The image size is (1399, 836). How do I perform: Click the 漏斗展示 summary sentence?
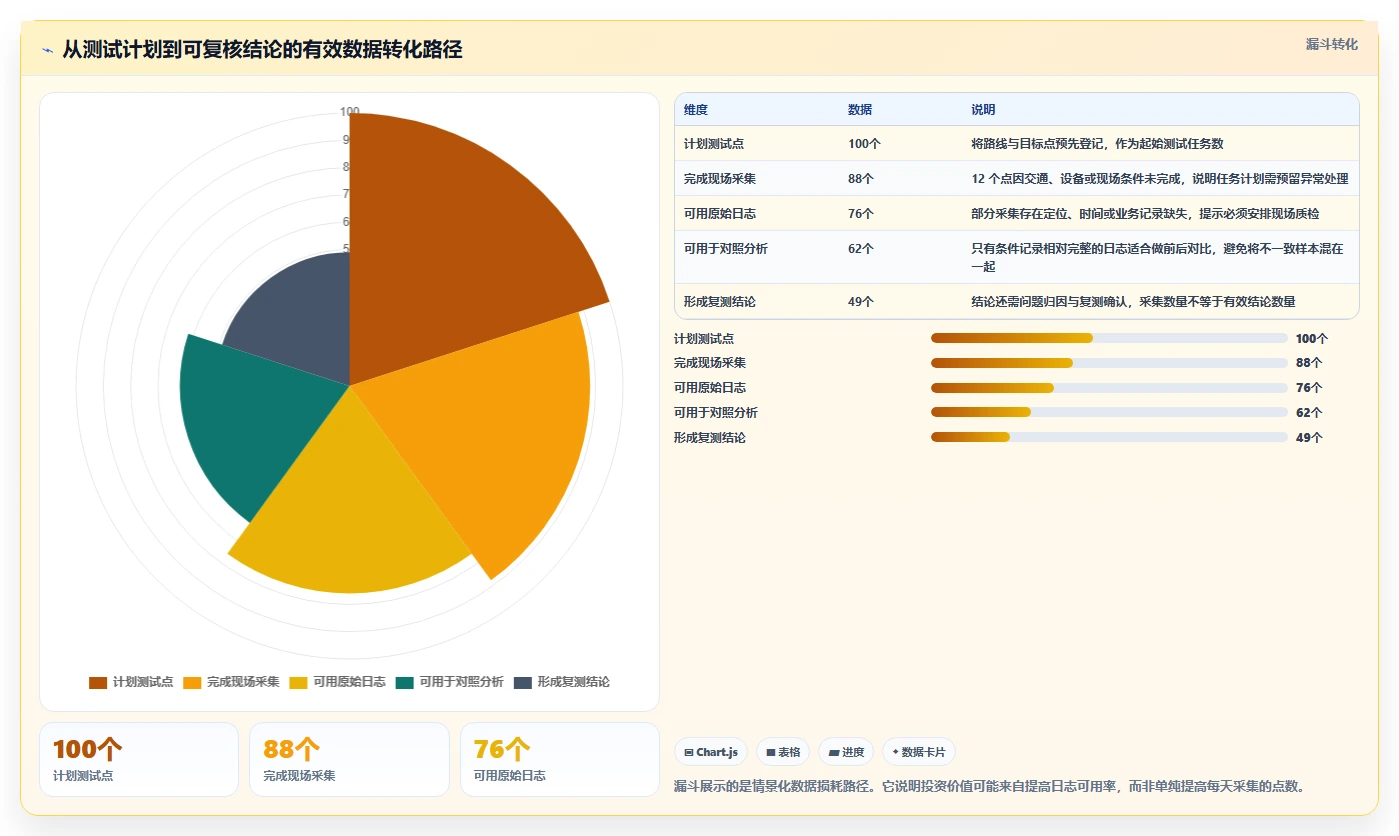pos(989,786)
